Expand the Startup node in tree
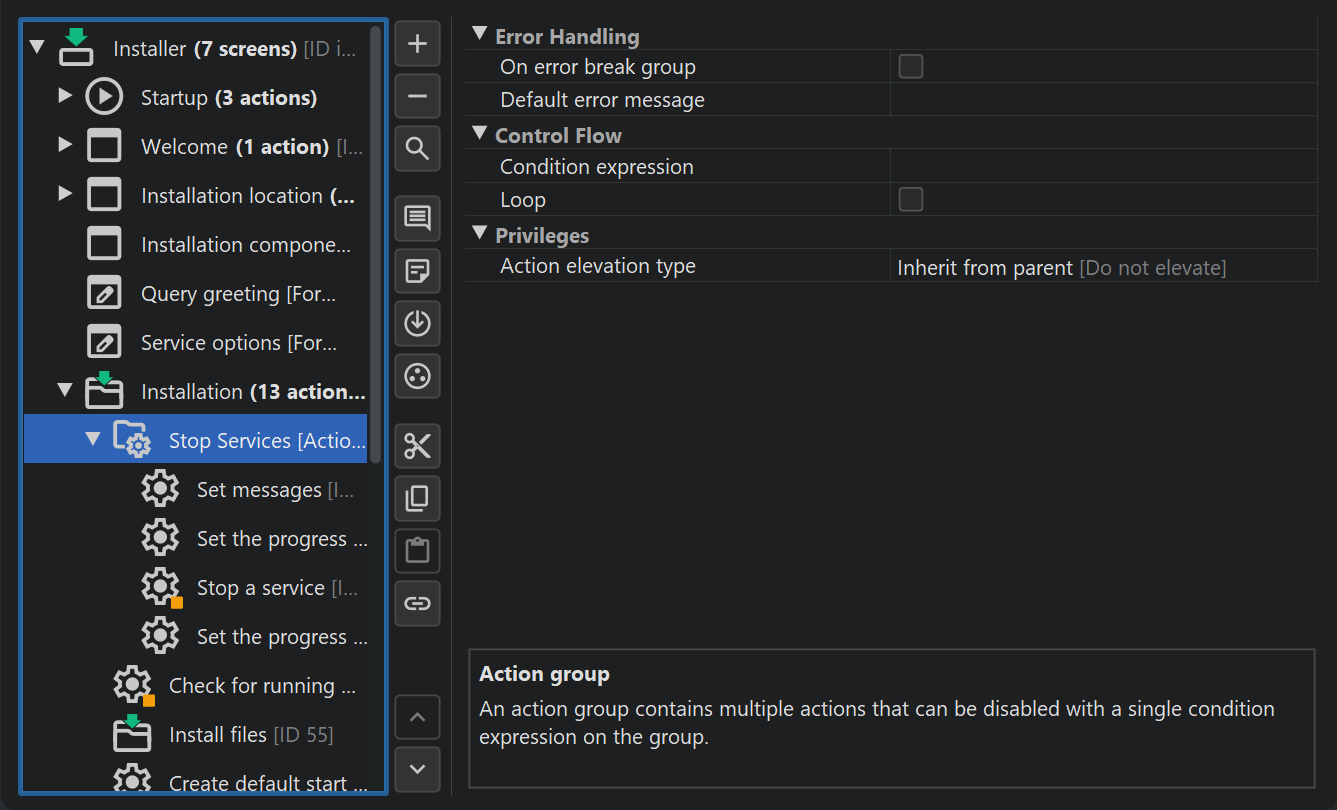1337x810 pixels. 65,97
